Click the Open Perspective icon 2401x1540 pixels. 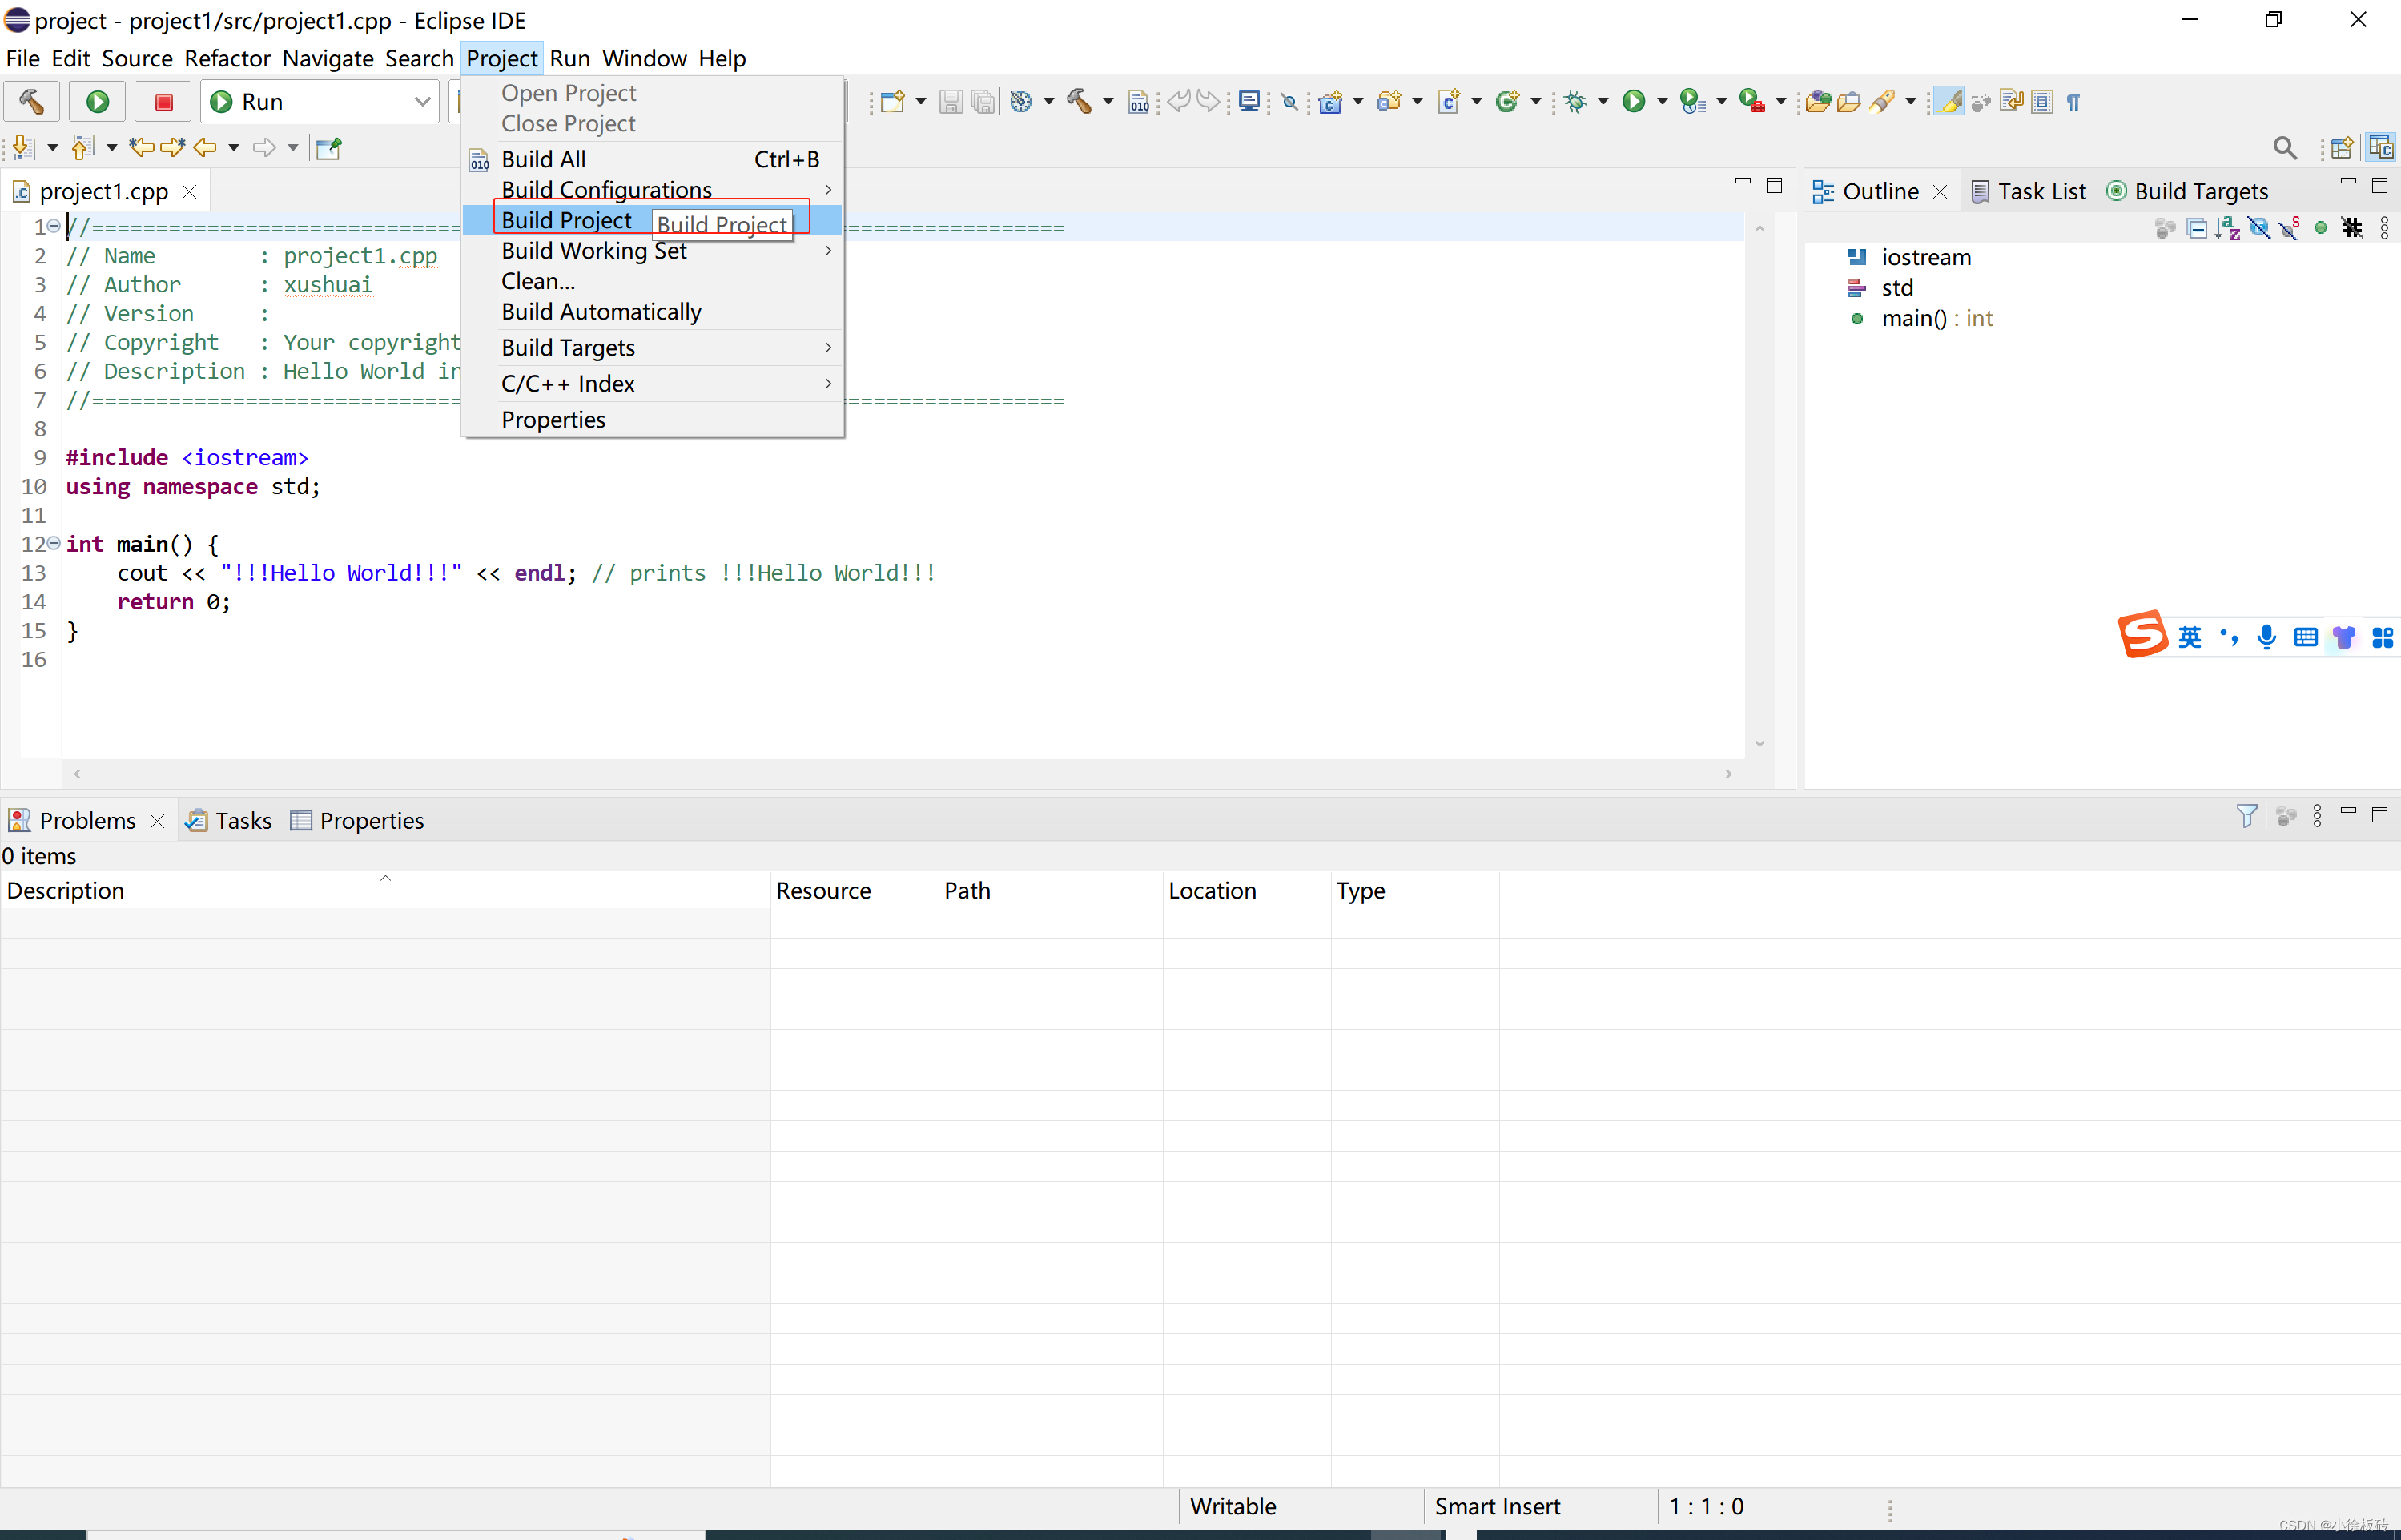click(2341, 148)
